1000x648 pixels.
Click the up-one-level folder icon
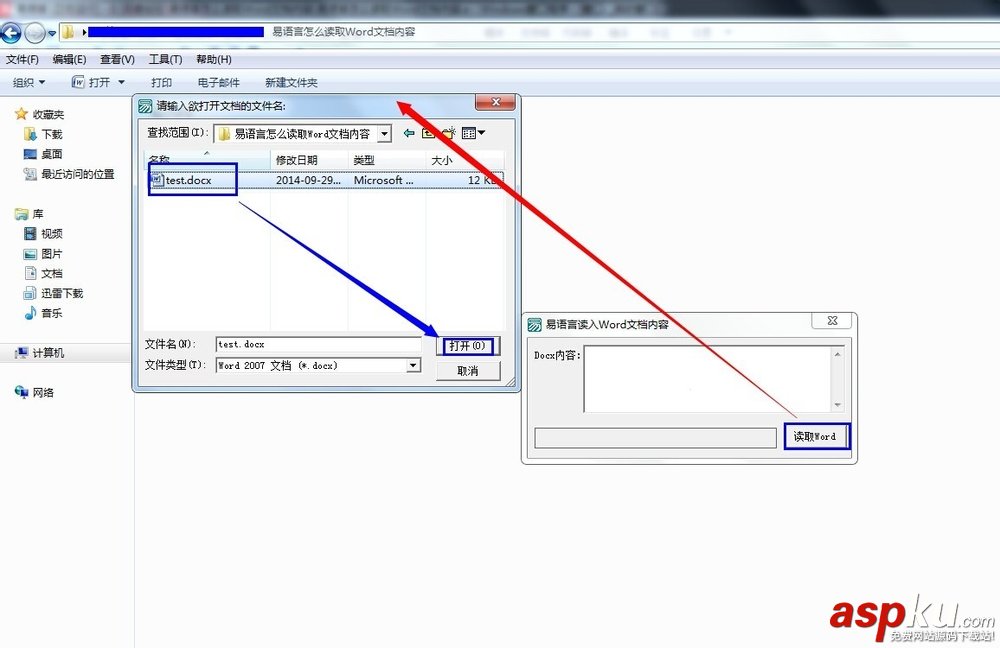coord(429,133)
